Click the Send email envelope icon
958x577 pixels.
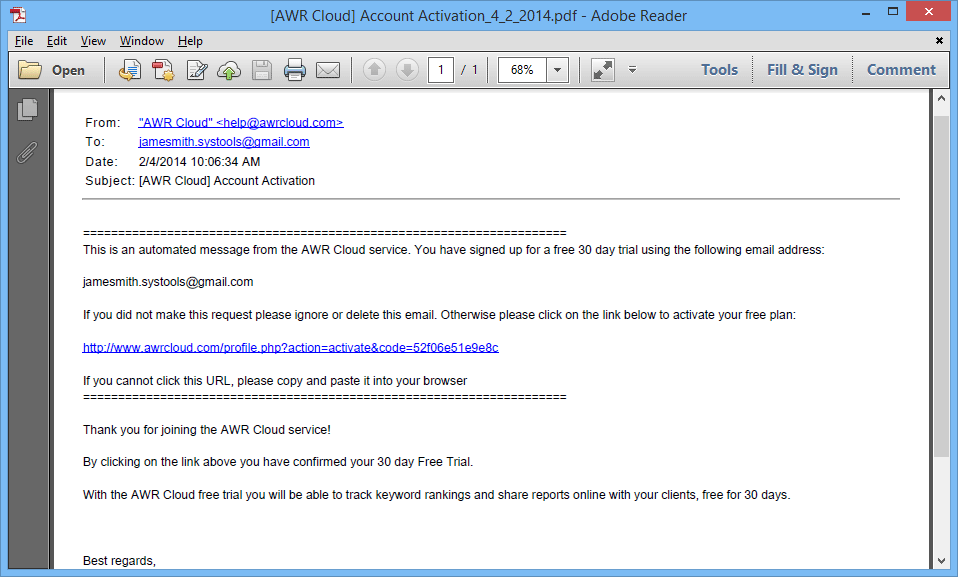pyautogui.click(x=328, y=70)
